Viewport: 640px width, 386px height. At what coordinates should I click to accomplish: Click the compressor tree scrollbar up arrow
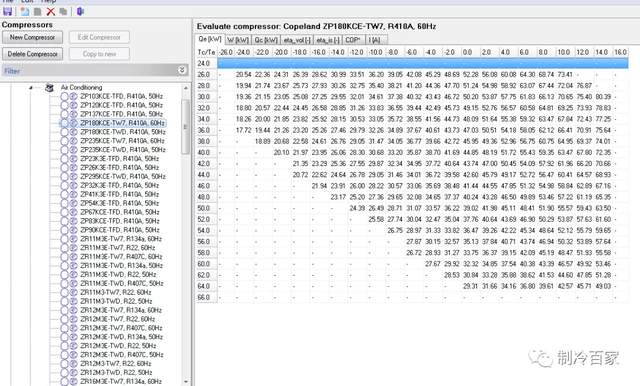pos(186,88)
